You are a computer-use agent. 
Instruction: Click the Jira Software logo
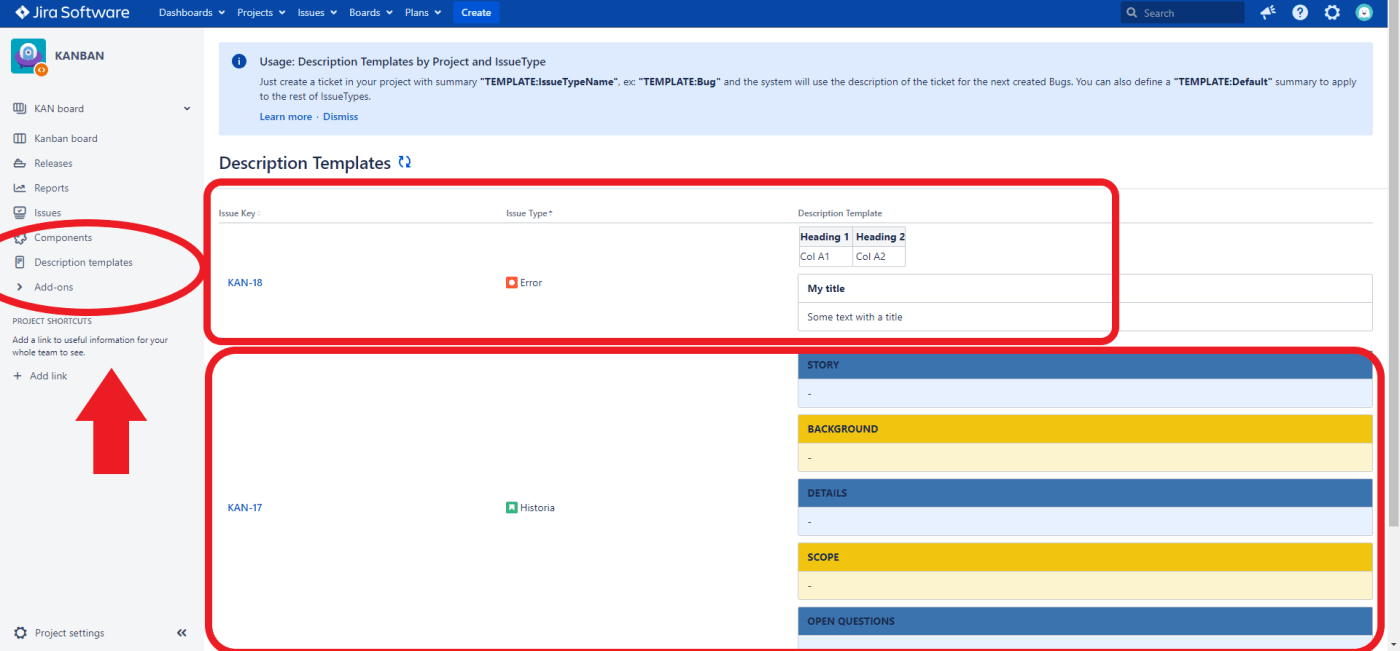click(72, 13)
